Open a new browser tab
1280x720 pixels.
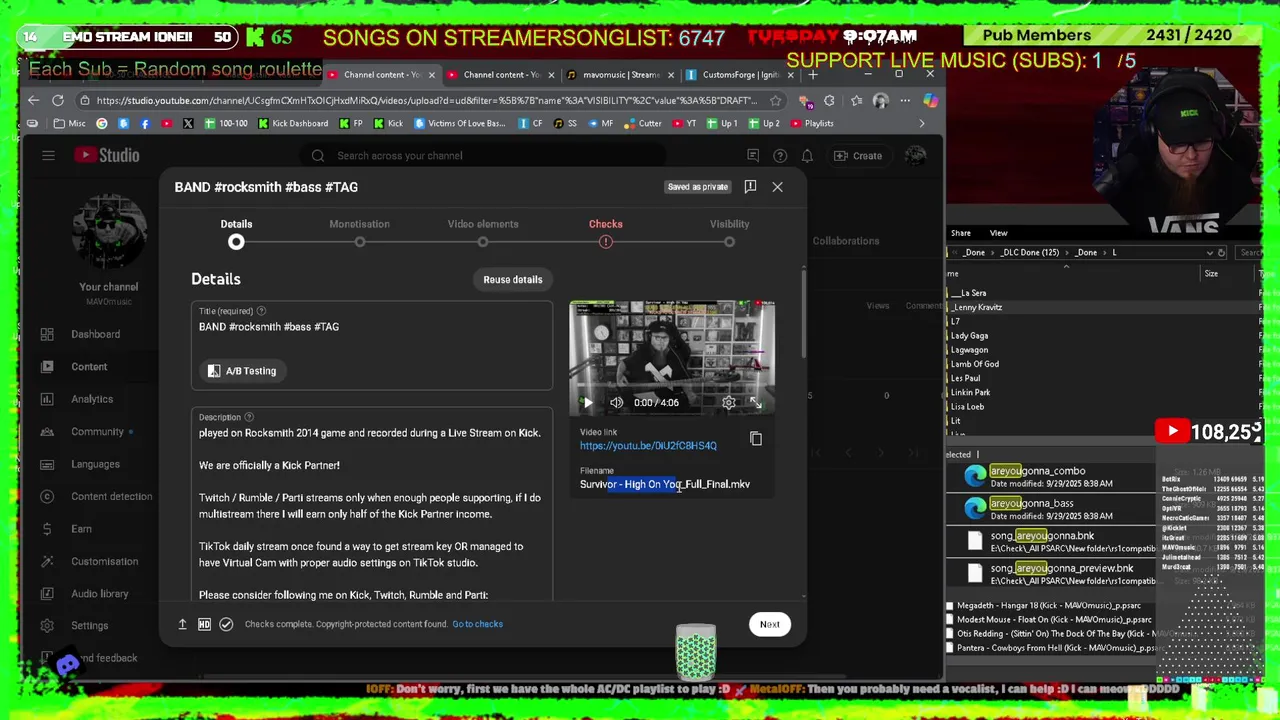pyautogui.click(x=813, y=75)
